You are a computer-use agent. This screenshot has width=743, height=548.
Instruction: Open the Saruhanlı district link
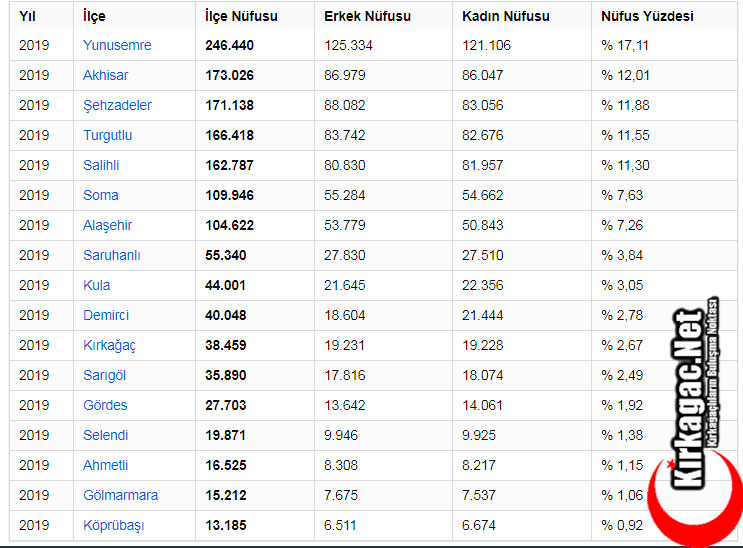(111, 256)
